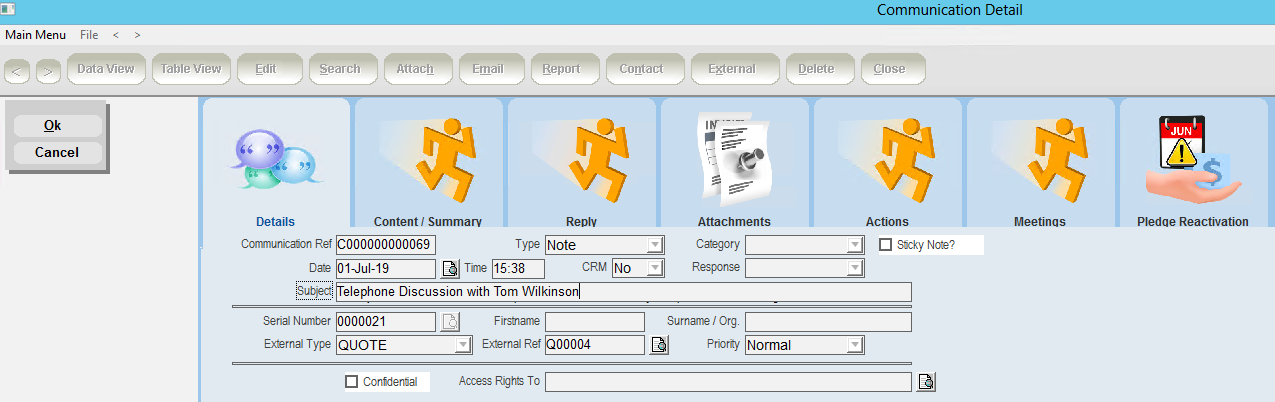The image size is (1275, 402).
Task: Open the Category dropdown
Action: 854,244
